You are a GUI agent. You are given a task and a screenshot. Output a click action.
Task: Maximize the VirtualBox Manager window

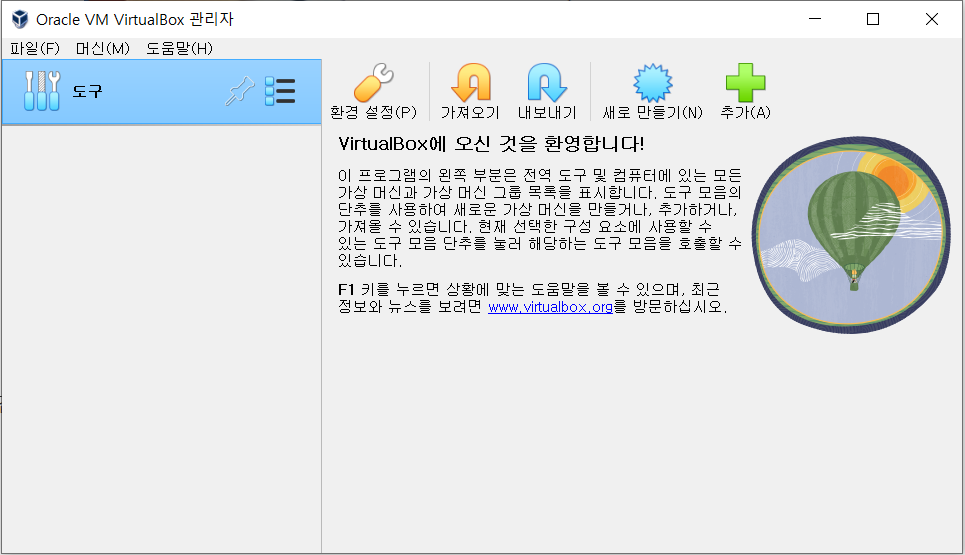(x=873, y=19)
